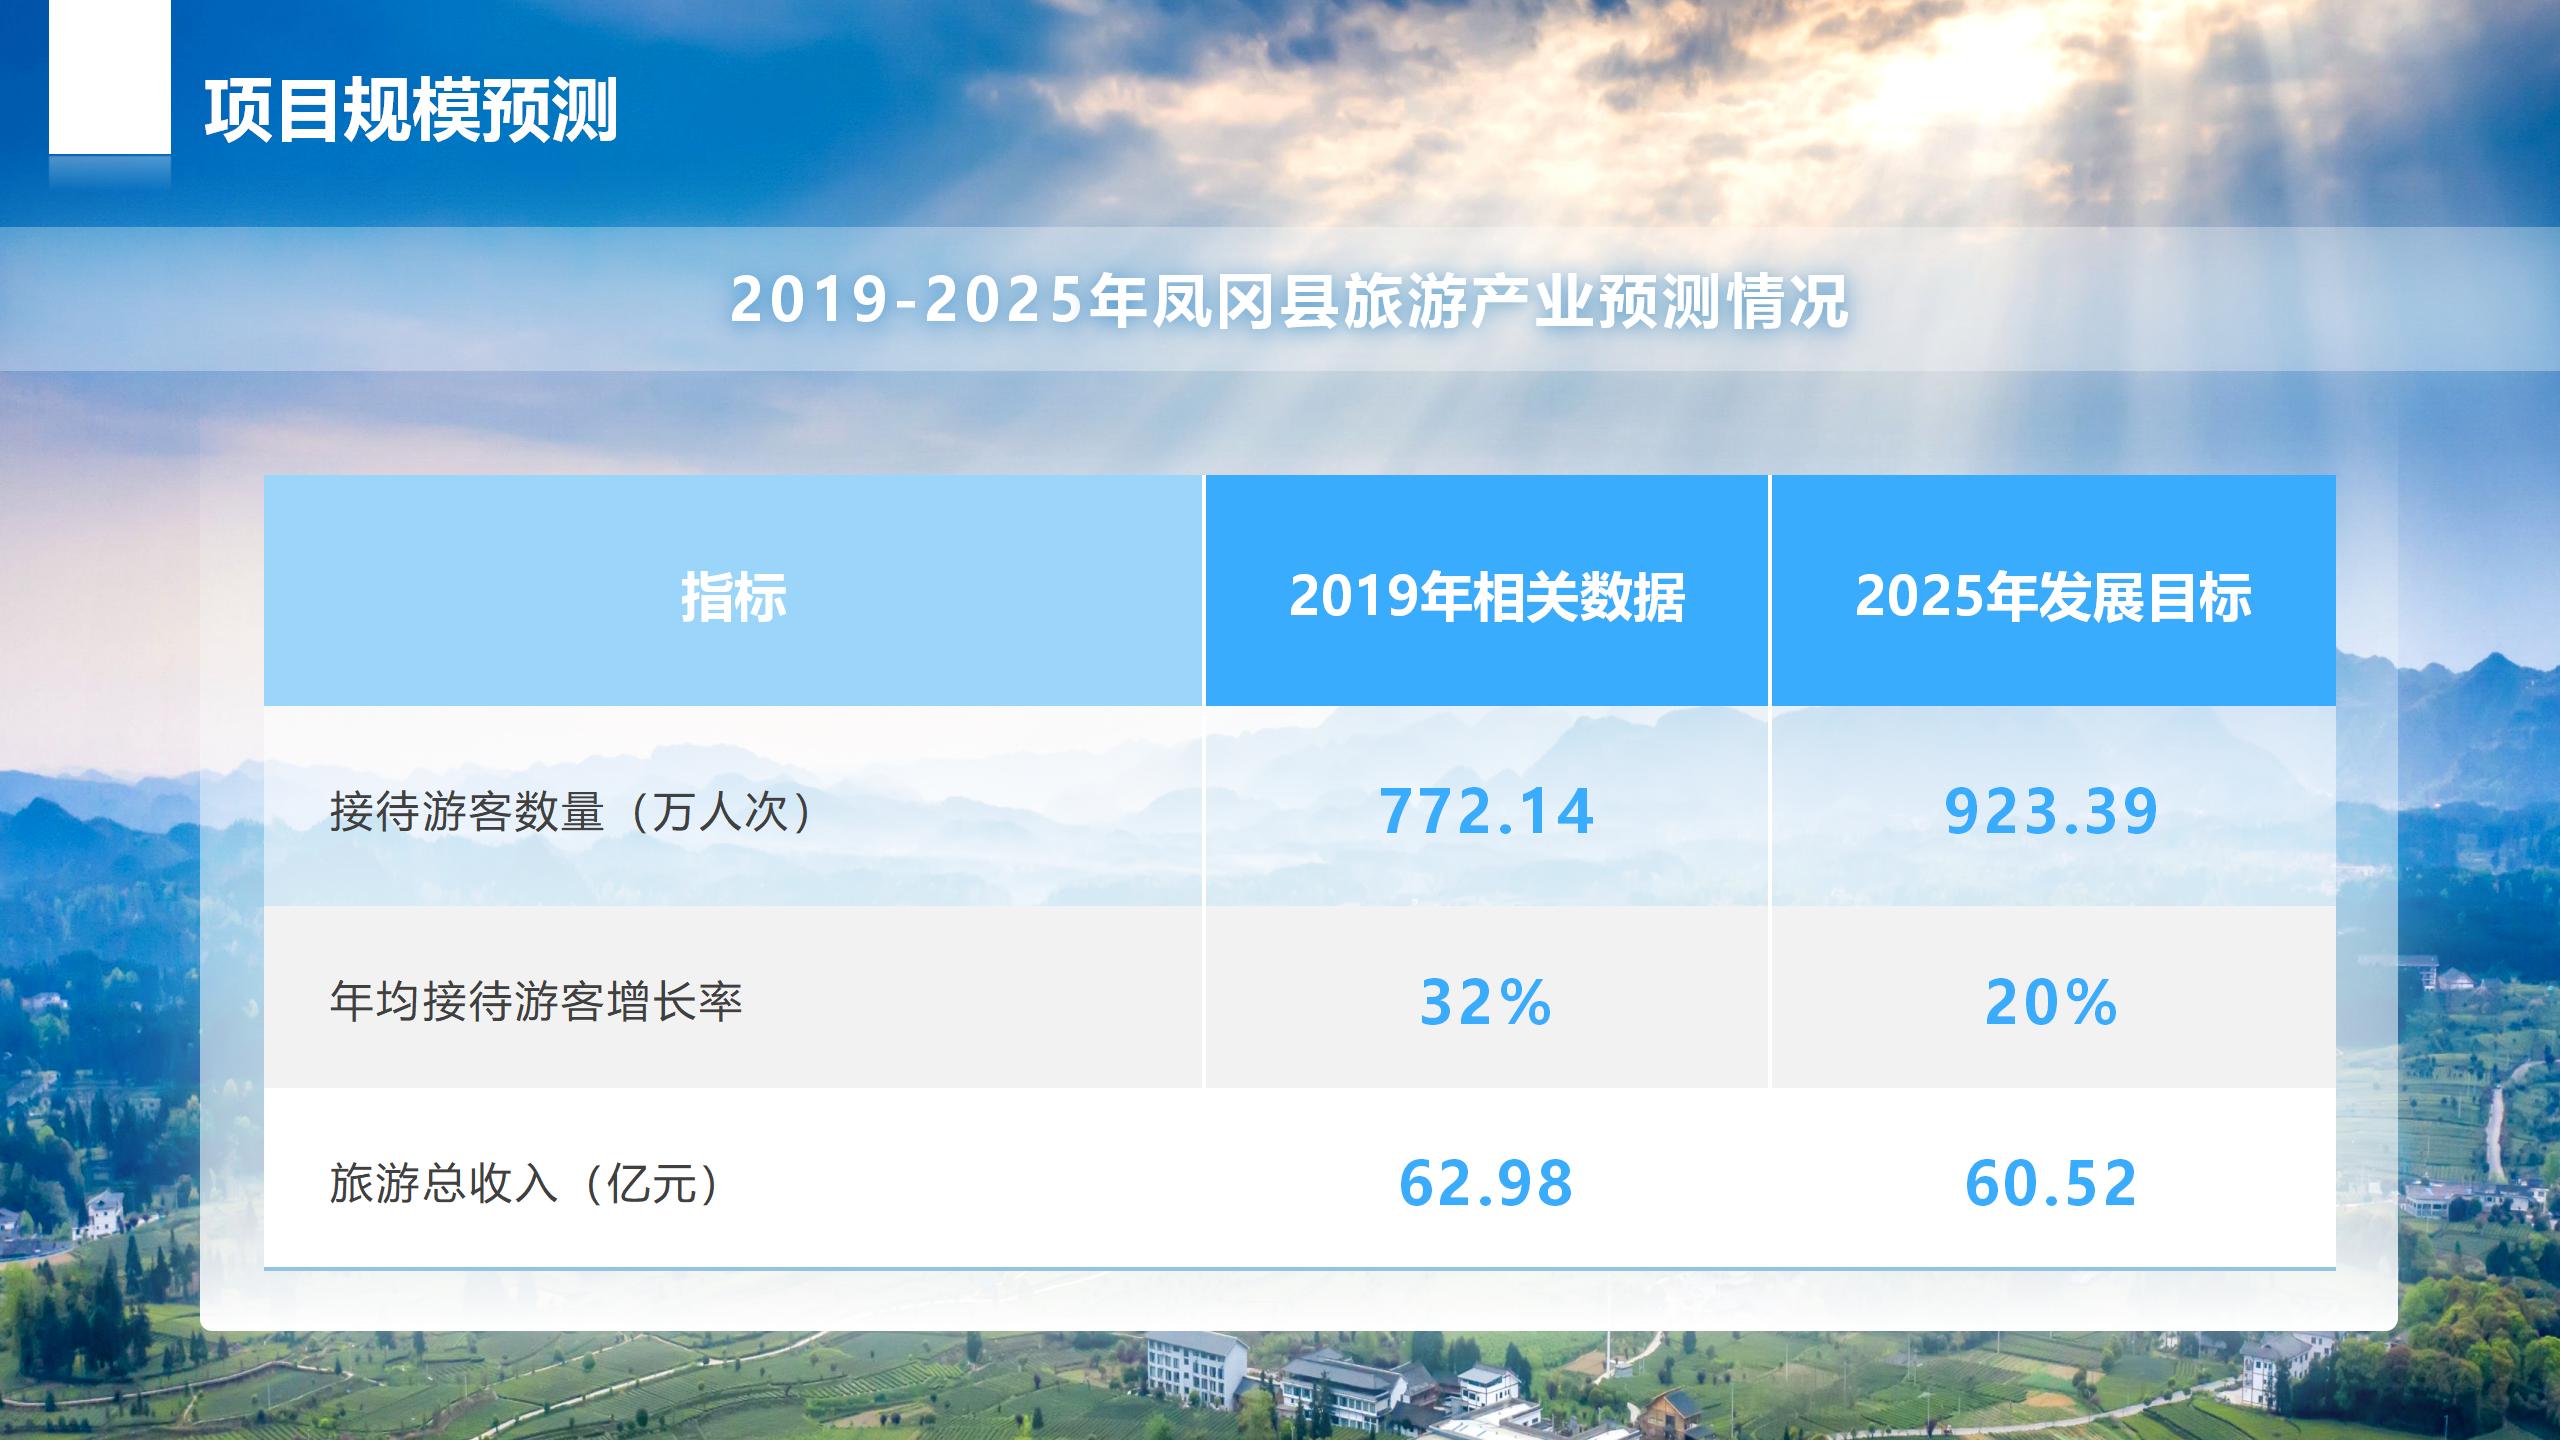Viewport: 2560px width, 1440px height.
Task: Click the 指标 header cell
Action: [733, 597]
